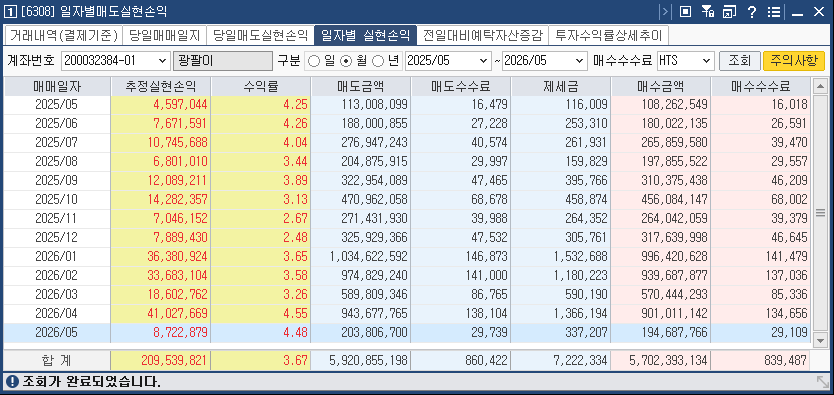Switch to 당일매도실현손익 tab

pos(260,36)
